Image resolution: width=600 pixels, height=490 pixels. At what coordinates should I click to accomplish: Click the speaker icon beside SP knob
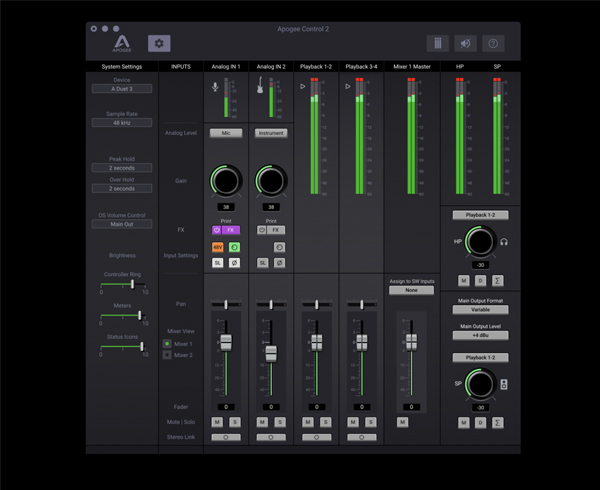coord(504,384)
